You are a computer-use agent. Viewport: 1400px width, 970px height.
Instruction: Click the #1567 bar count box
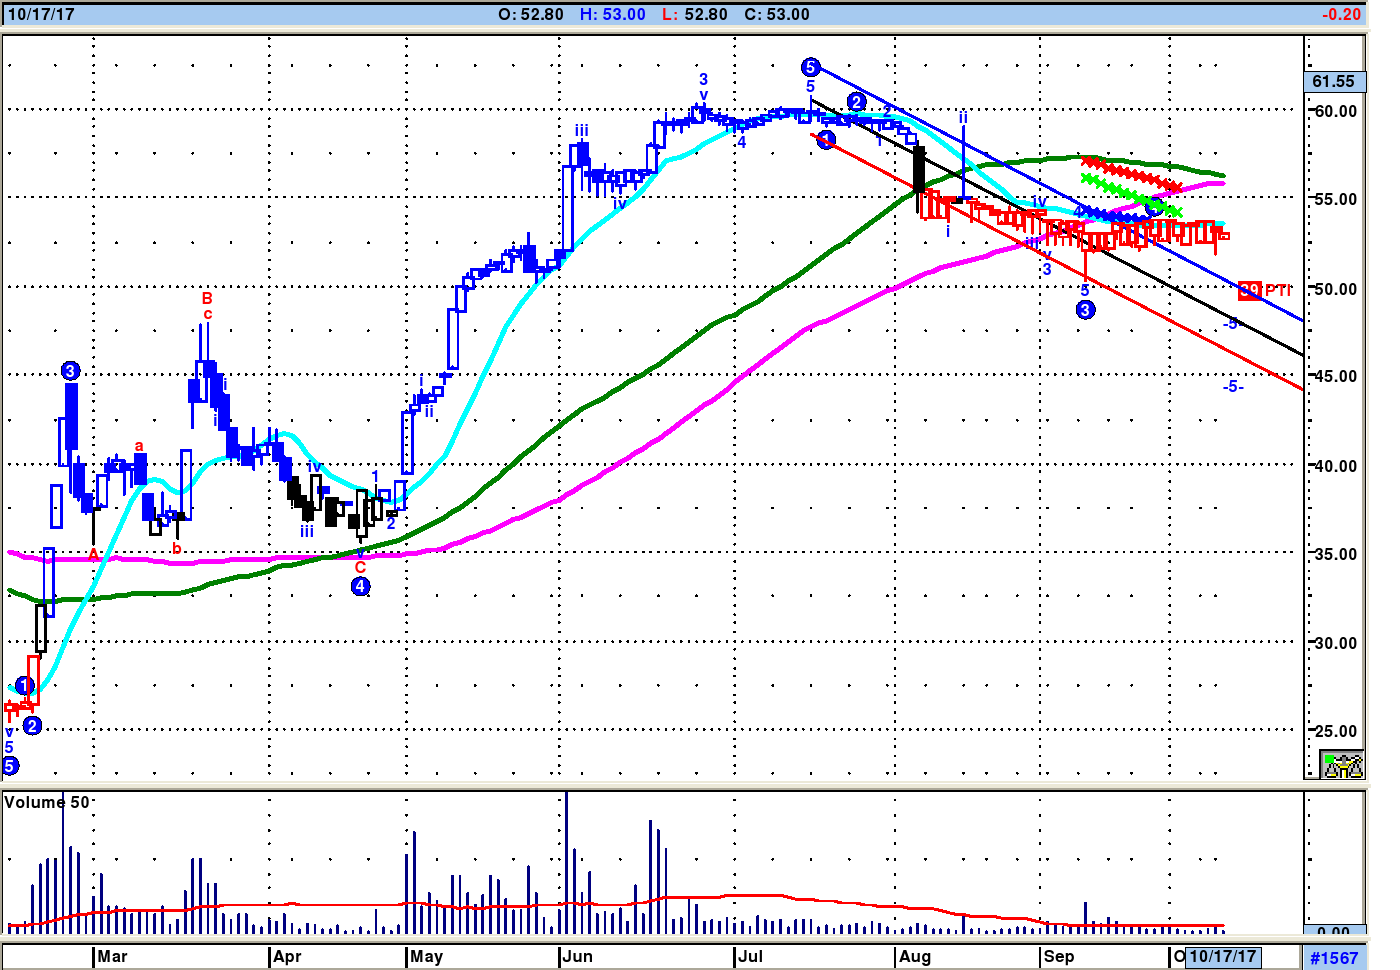tap(1334, 958)
